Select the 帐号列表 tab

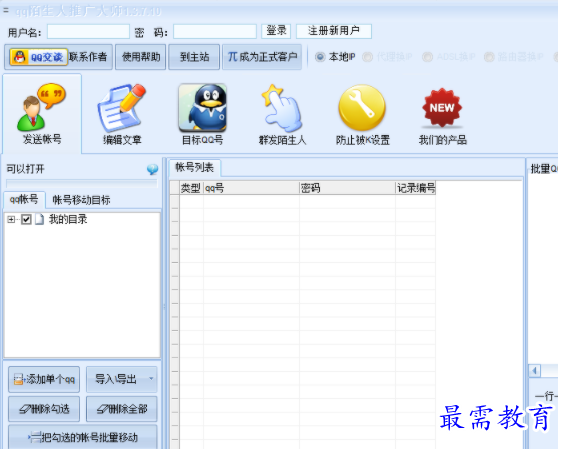pos(194,167)
